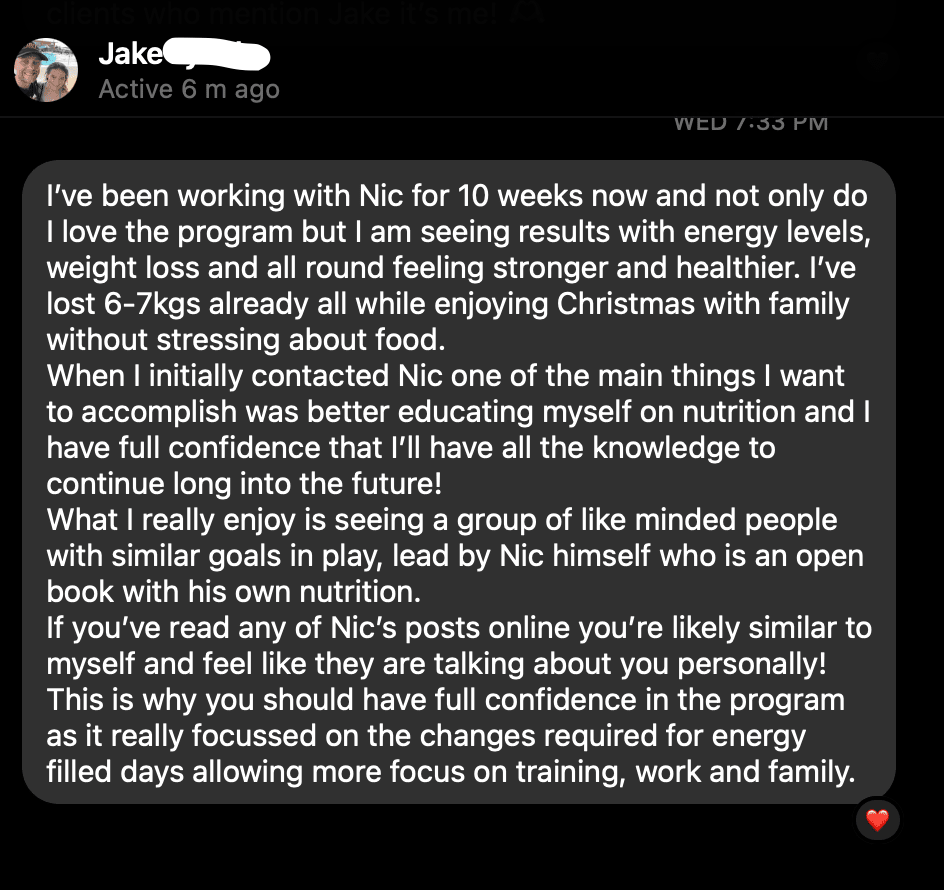This screenshot has width=944, height=890.
Task: Click the WED 7:33 PM timestamp
Action: (751, 123)
